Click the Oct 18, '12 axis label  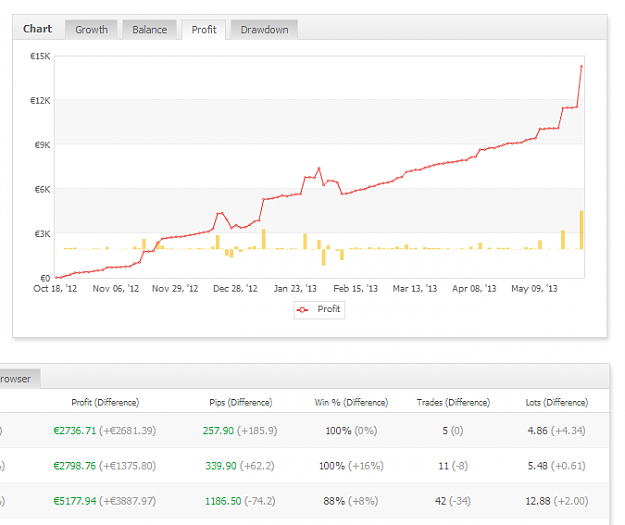[x=55, y=289]
